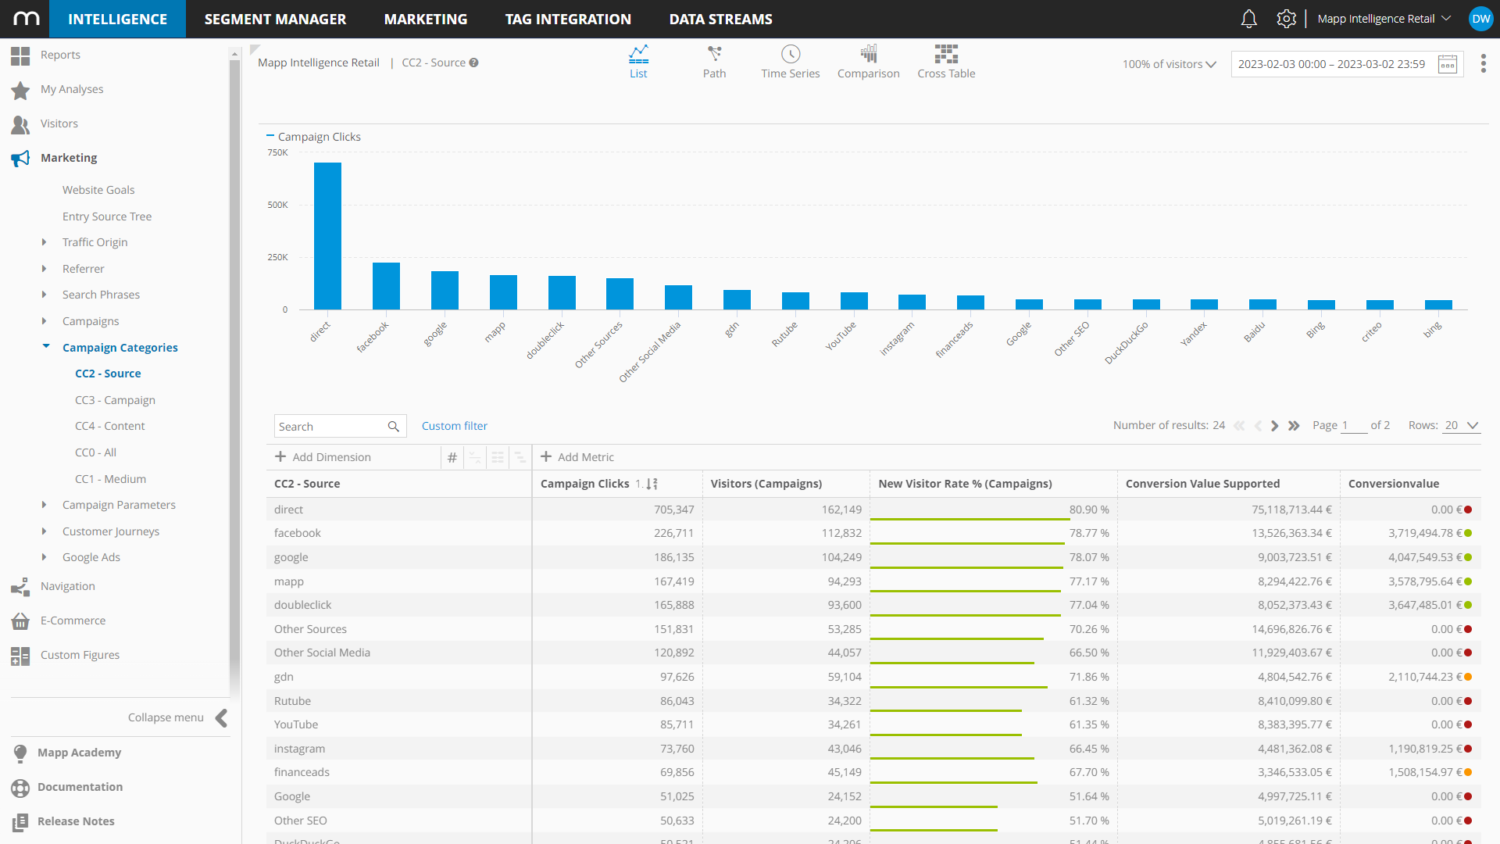Switch to Cross Table view
The height and width of the screenshot is (844, 1500).
[x=946, y=62]
